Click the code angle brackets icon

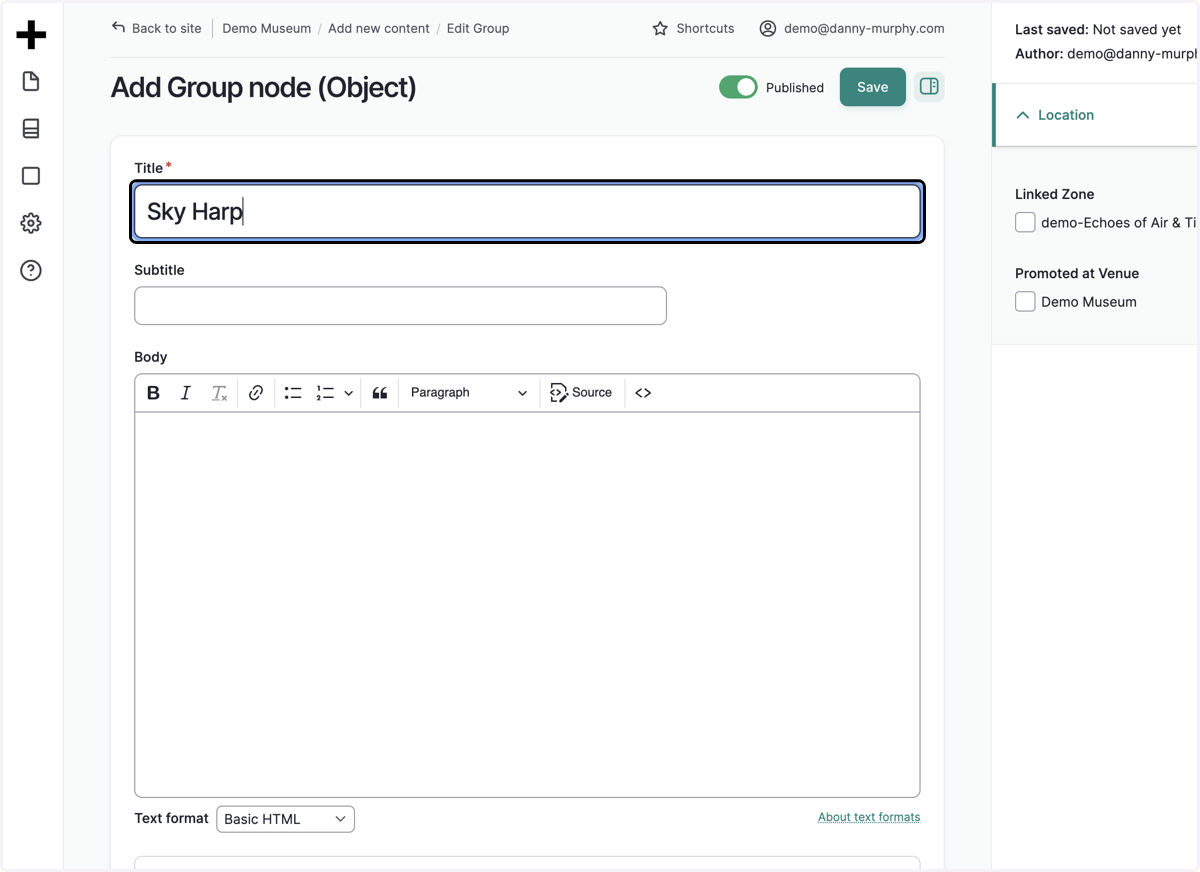click(643, 393)
